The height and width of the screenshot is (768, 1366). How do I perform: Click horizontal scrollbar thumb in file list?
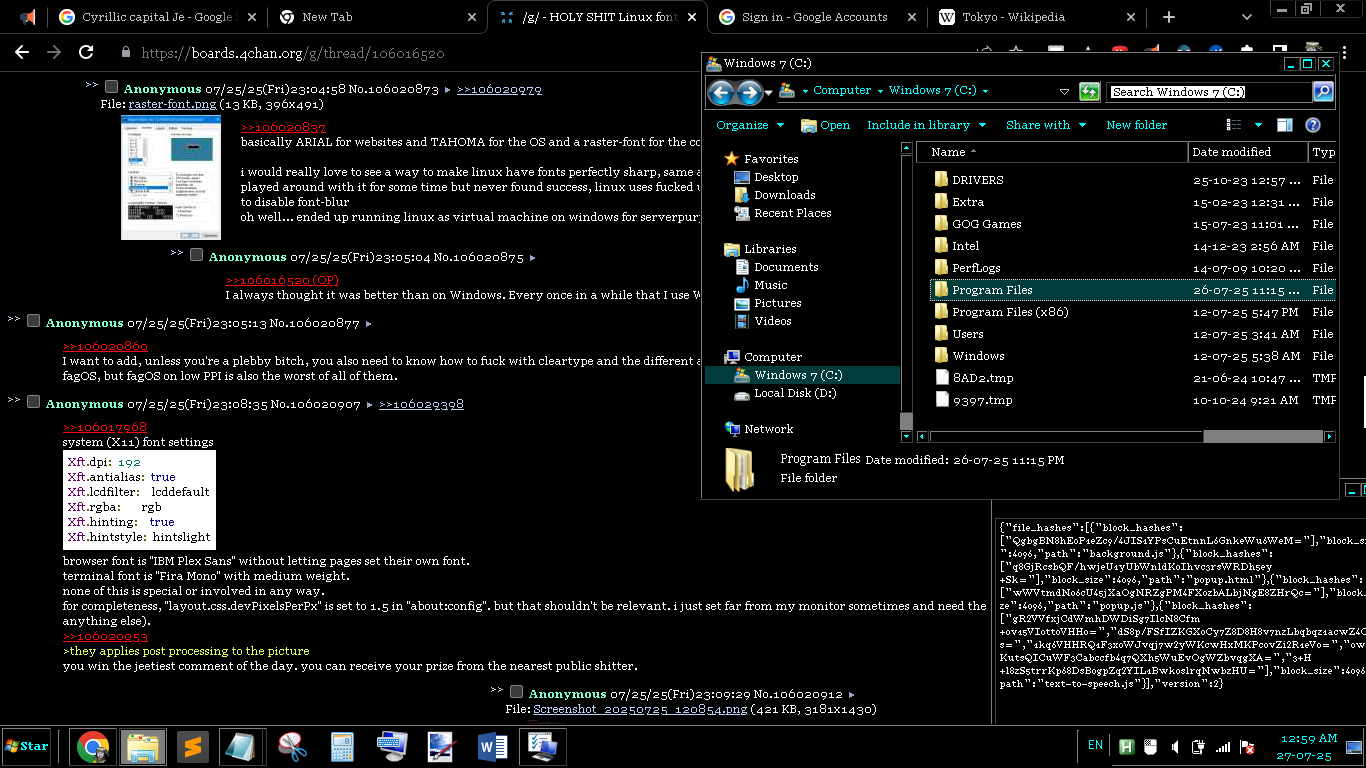tap(1262, 437)
